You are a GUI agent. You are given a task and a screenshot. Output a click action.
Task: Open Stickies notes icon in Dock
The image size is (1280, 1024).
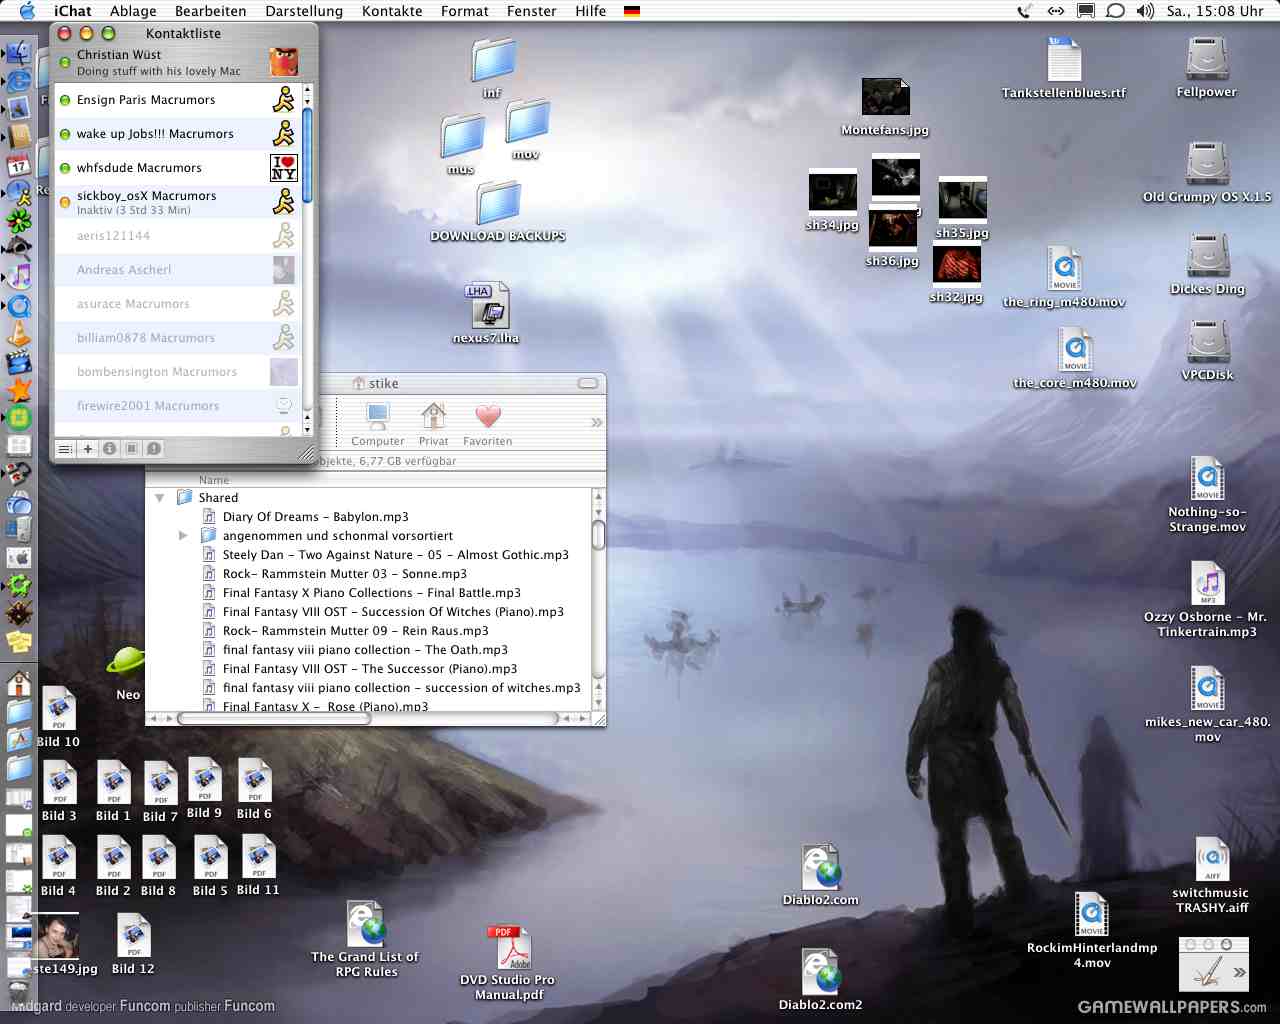[18, 642]
